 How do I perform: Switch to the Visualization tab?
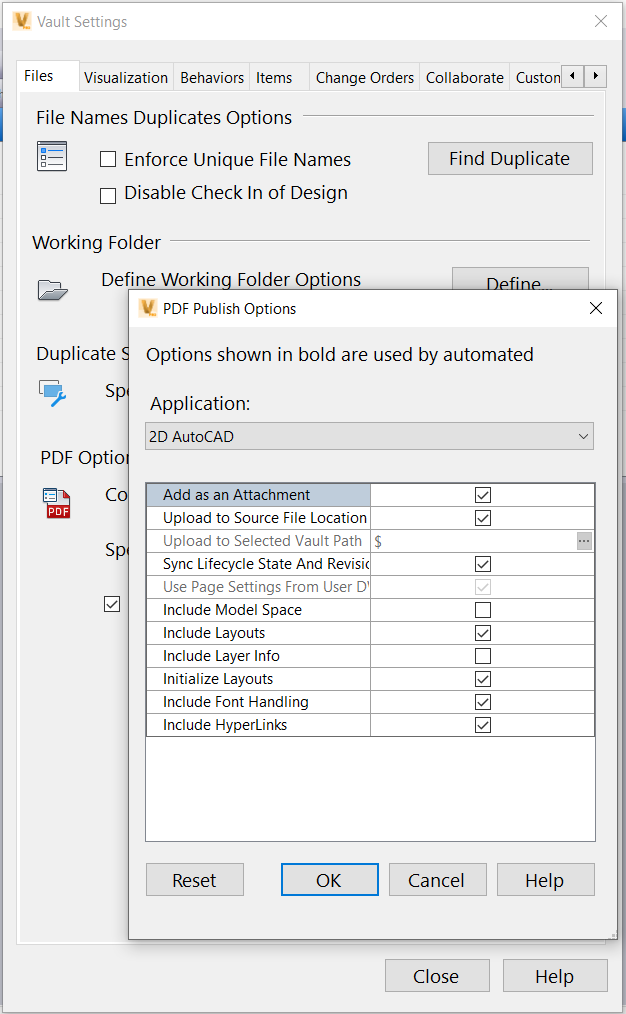tap(125, 76)
